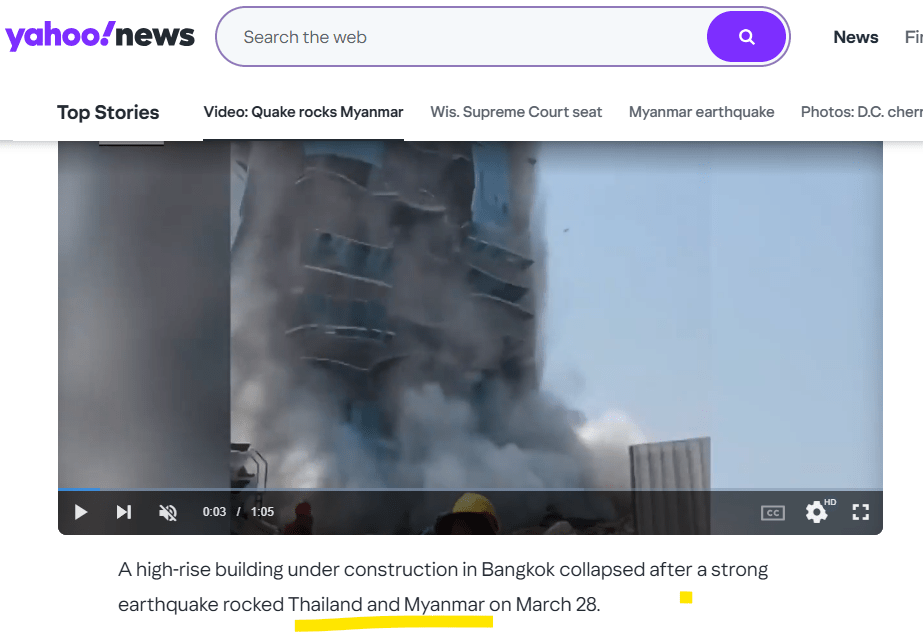This screenshot has width=923, height=640.
Task: Open the News navigation item
Action: point(855,37)
